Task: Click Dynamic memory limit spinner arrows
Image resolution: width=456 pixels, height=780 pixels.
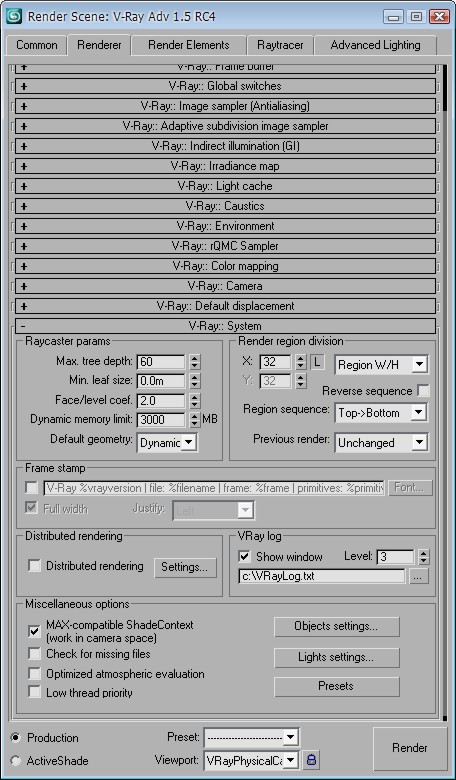Action: [x=195, y=420]
